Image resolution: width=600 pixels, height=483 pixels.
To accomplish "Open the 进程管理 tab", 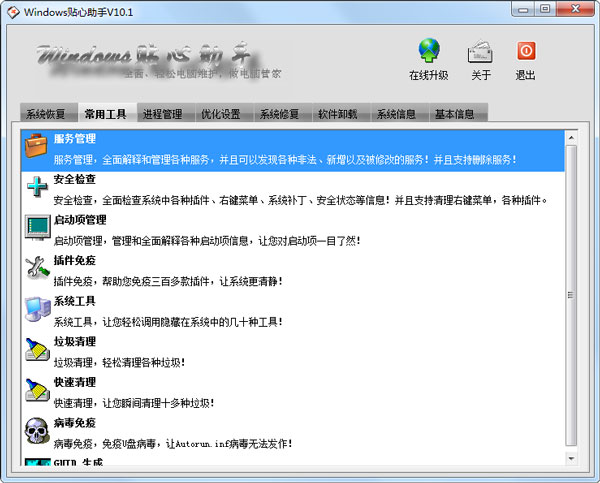I will 166,113.
